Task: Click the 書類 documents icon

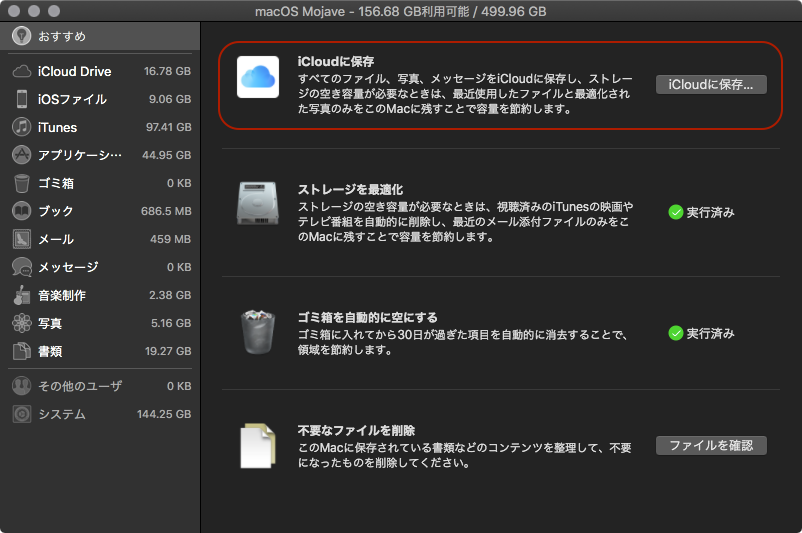Action: (21, 351)
